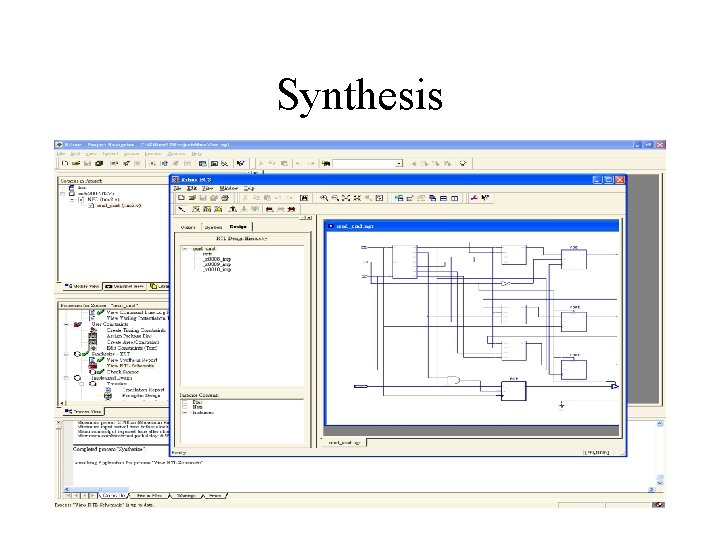Screen dimensions: 720x540
Task: Click Tile vertically icon in ECS toolbar
Action: [x=454, y=198]
